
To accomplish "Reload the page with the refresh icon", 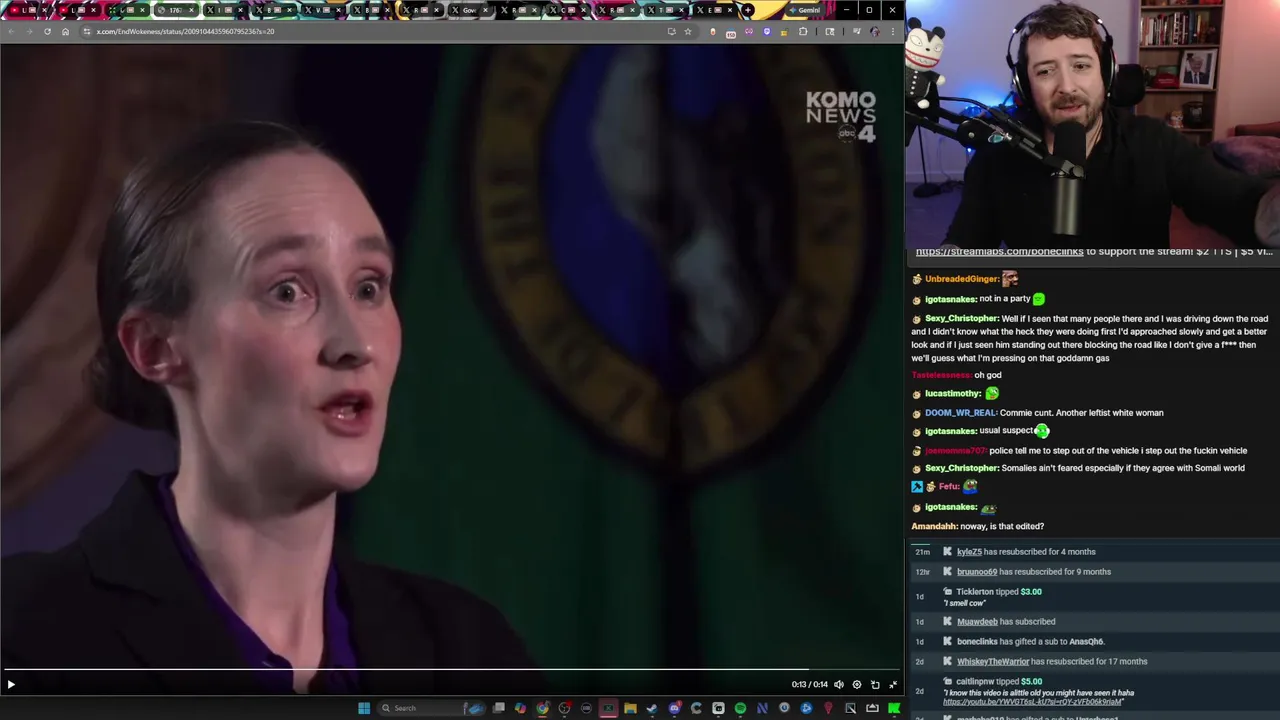I will tap(47, 31).
